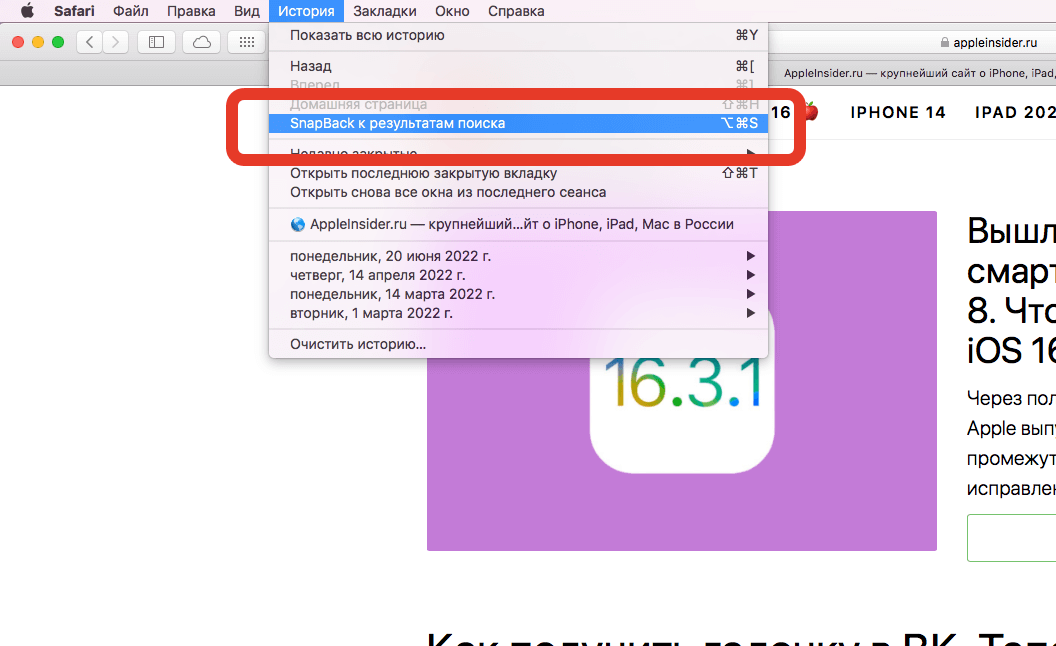Image resolution: width=1056 pixels, height=646 pixels.
Task: Open the Вид menu
Action: 246,11
